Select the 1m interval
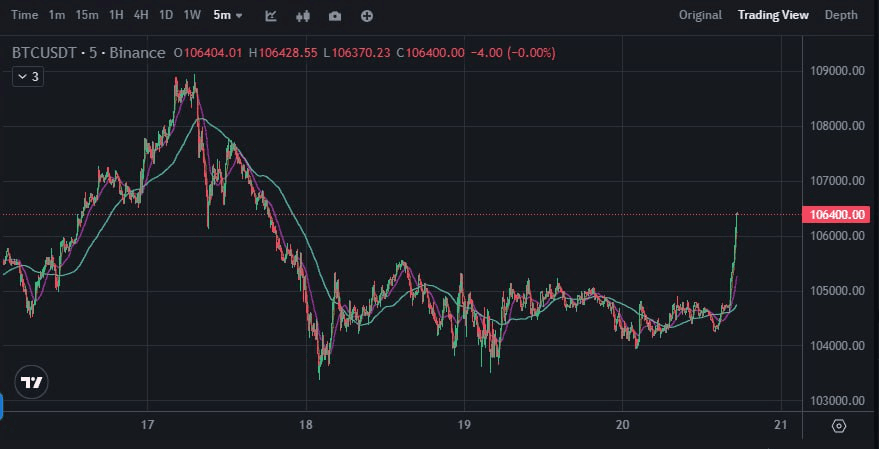 [x=57, y=15]
